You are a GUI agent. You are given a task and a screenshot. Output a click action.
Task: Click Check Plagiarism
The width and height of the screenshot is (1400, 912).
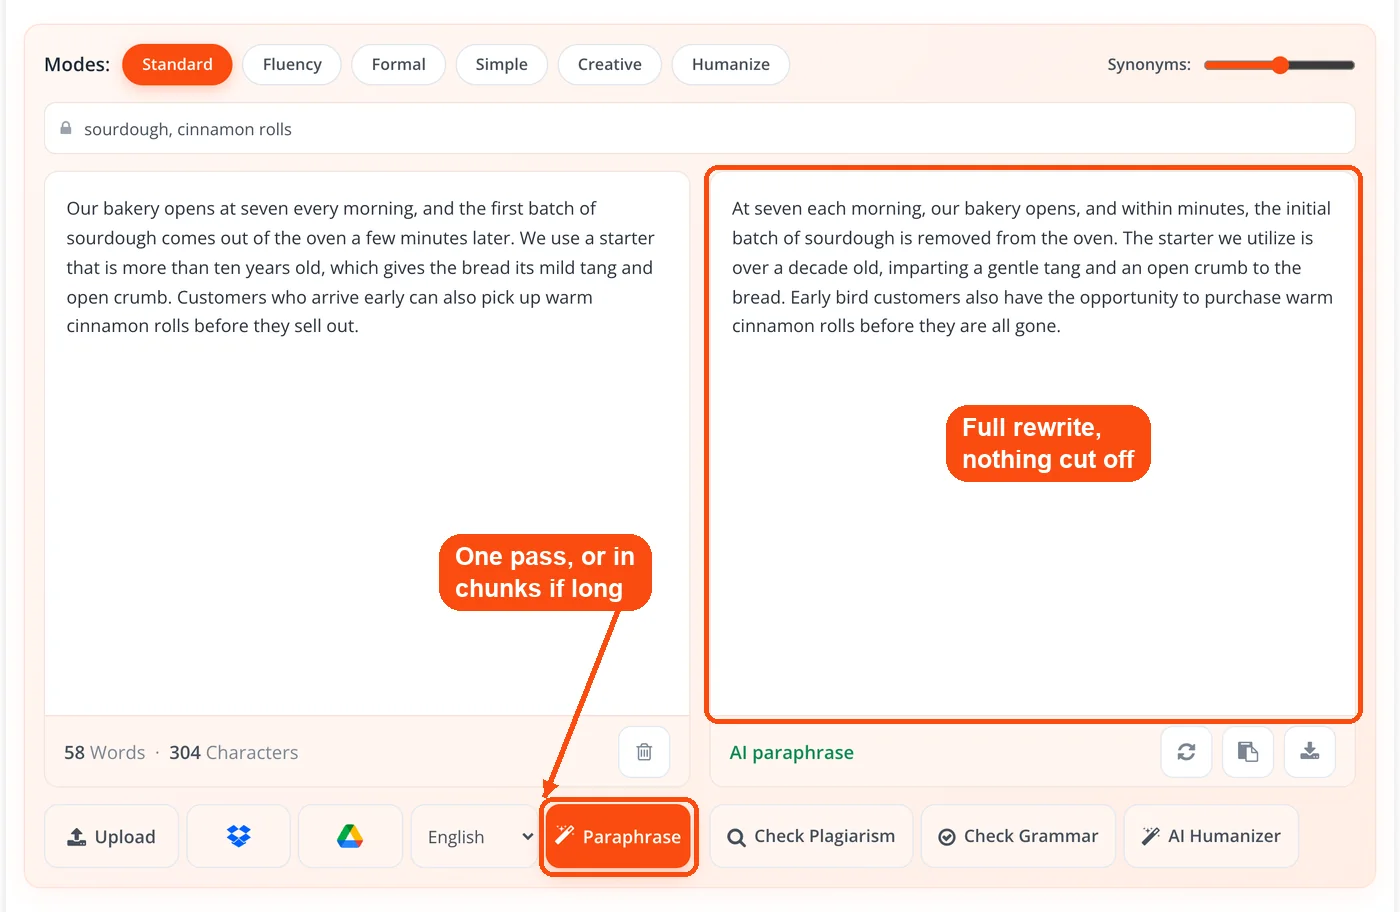click(811, 836)
